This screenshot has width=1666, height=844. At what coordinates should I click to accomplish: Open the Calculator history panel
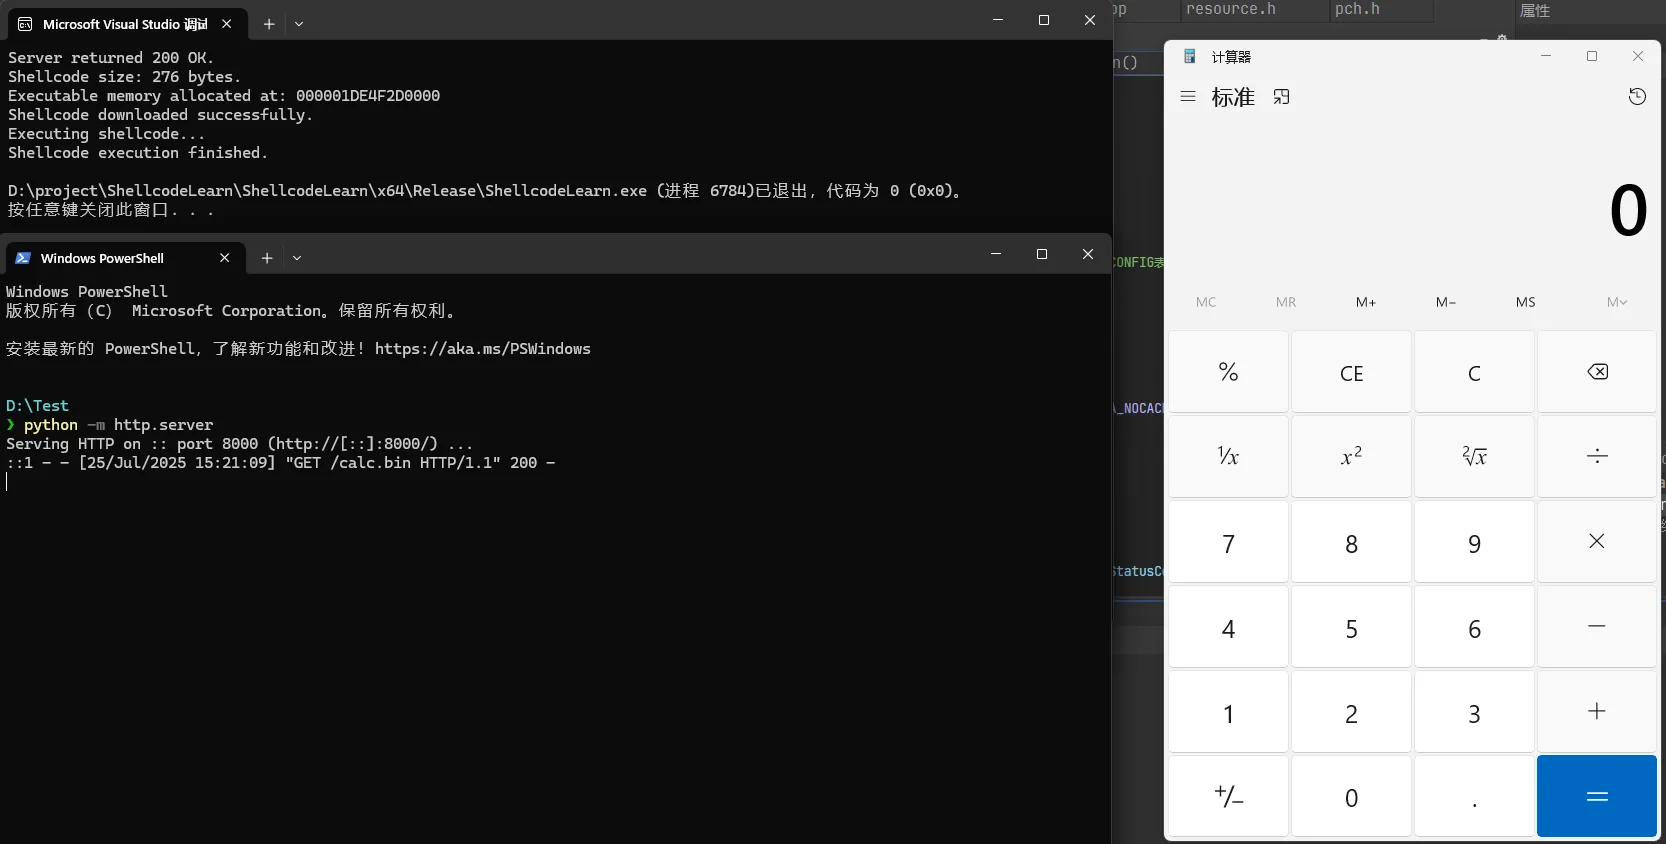1637,97
